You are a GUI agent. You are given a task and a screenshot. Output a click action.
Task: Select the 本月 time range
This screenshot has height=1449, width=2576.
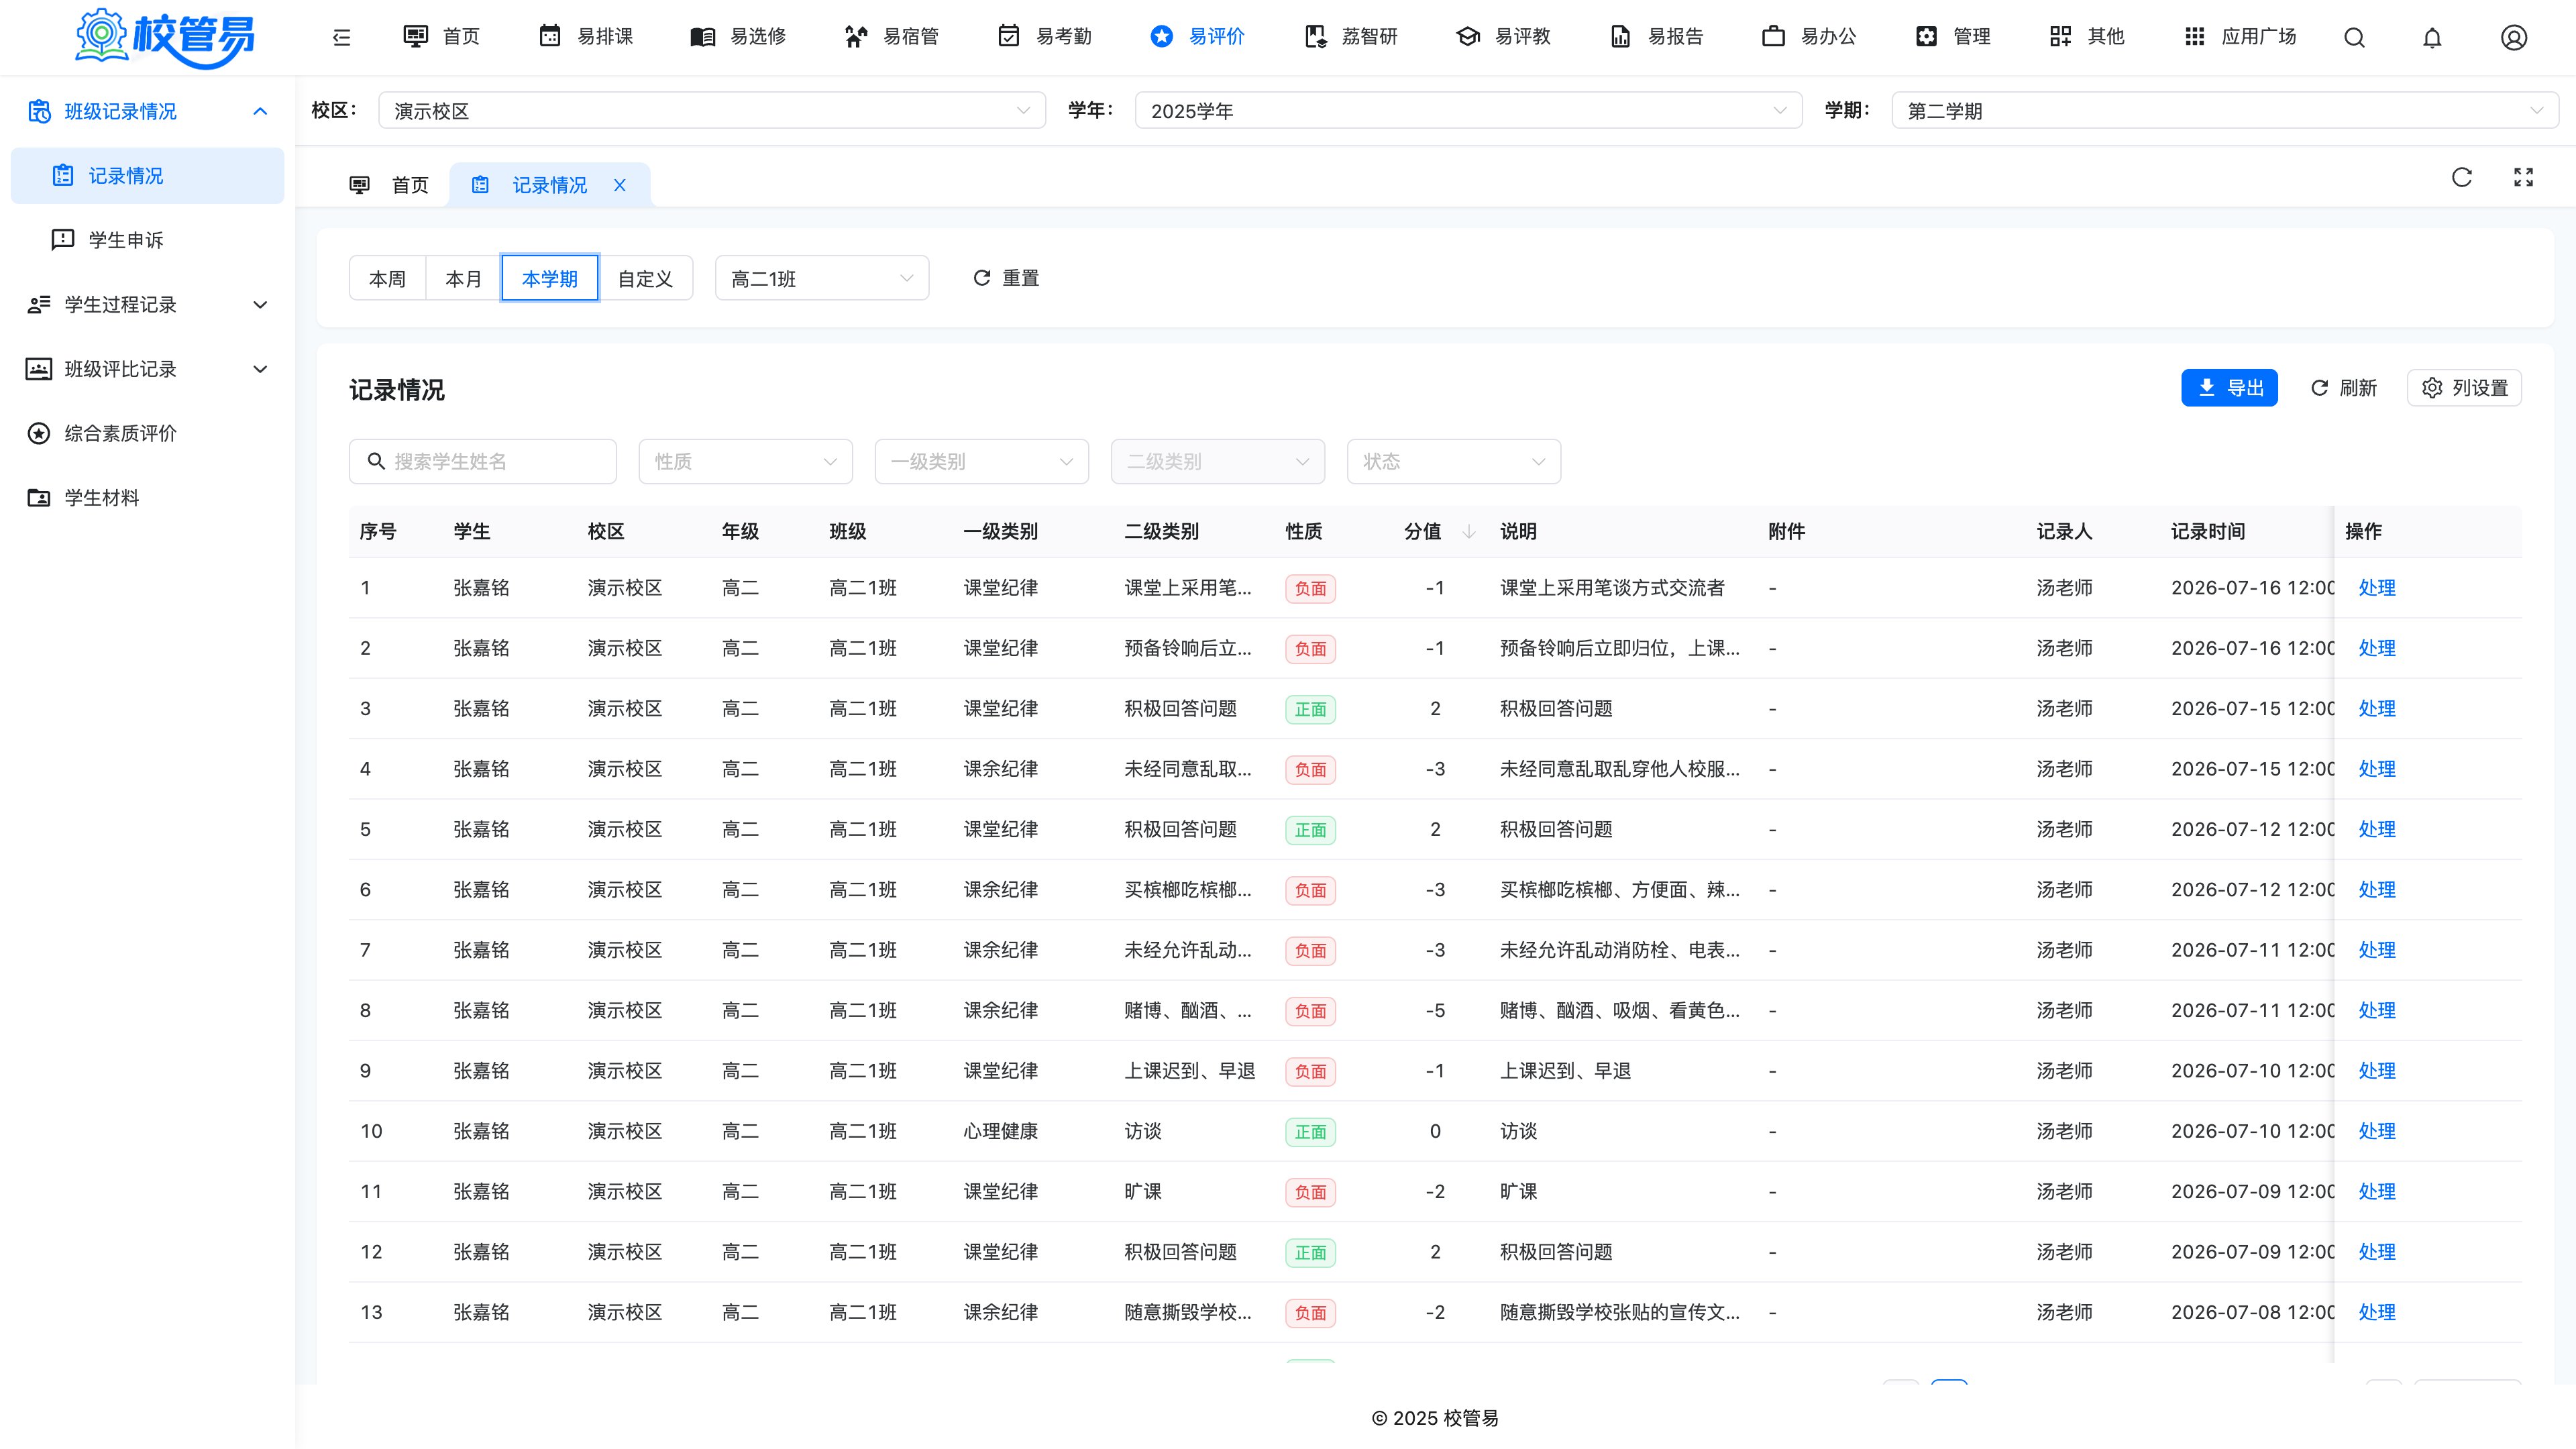tap(464, 278)
